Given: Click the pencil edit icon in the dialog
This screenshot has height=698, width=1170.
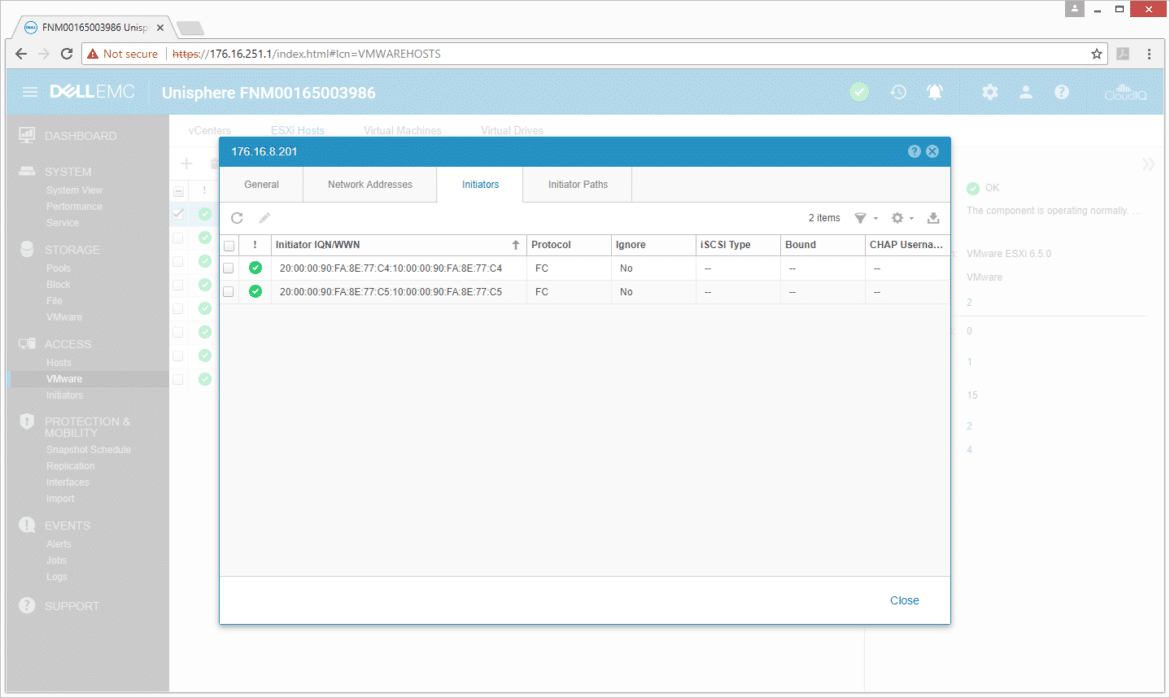Looking at the screenshot, I should [264, 218].
